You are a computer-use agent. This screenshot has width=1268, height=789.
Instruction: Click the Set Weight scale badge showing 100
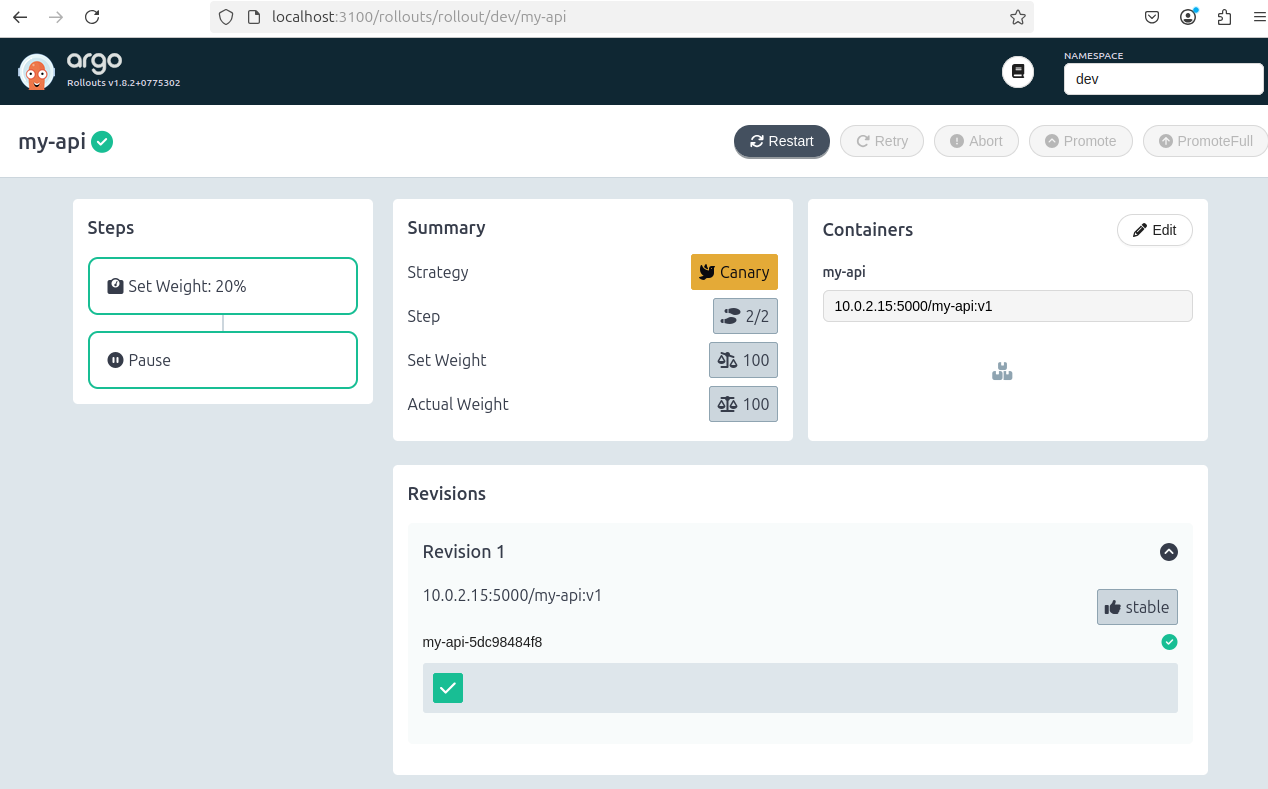[x=743, y=360]
